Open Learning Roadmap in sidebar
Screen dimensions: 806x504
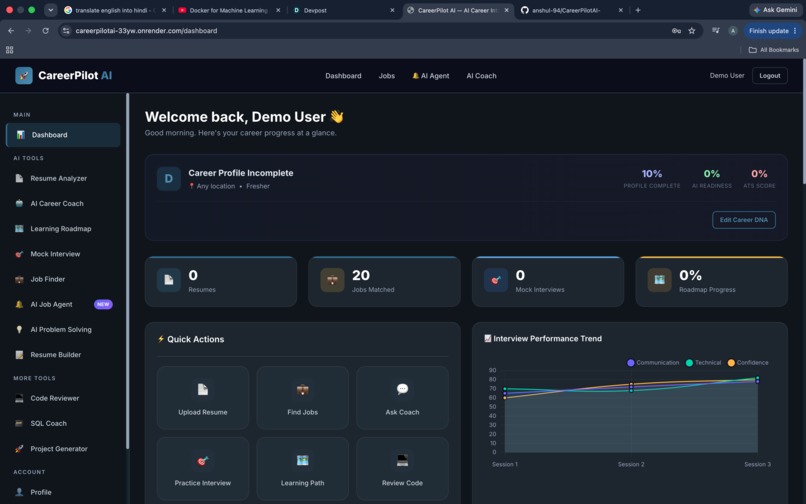click(63, 229)
